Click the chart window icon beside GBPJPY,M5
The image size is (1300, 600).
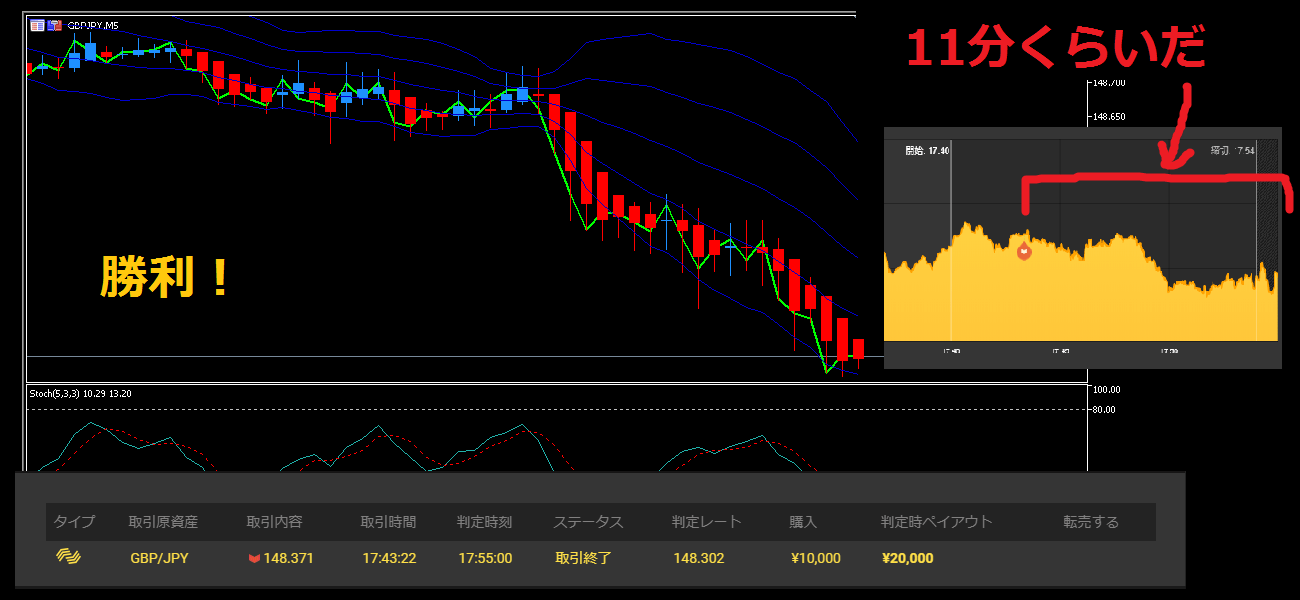pos(37,24)
